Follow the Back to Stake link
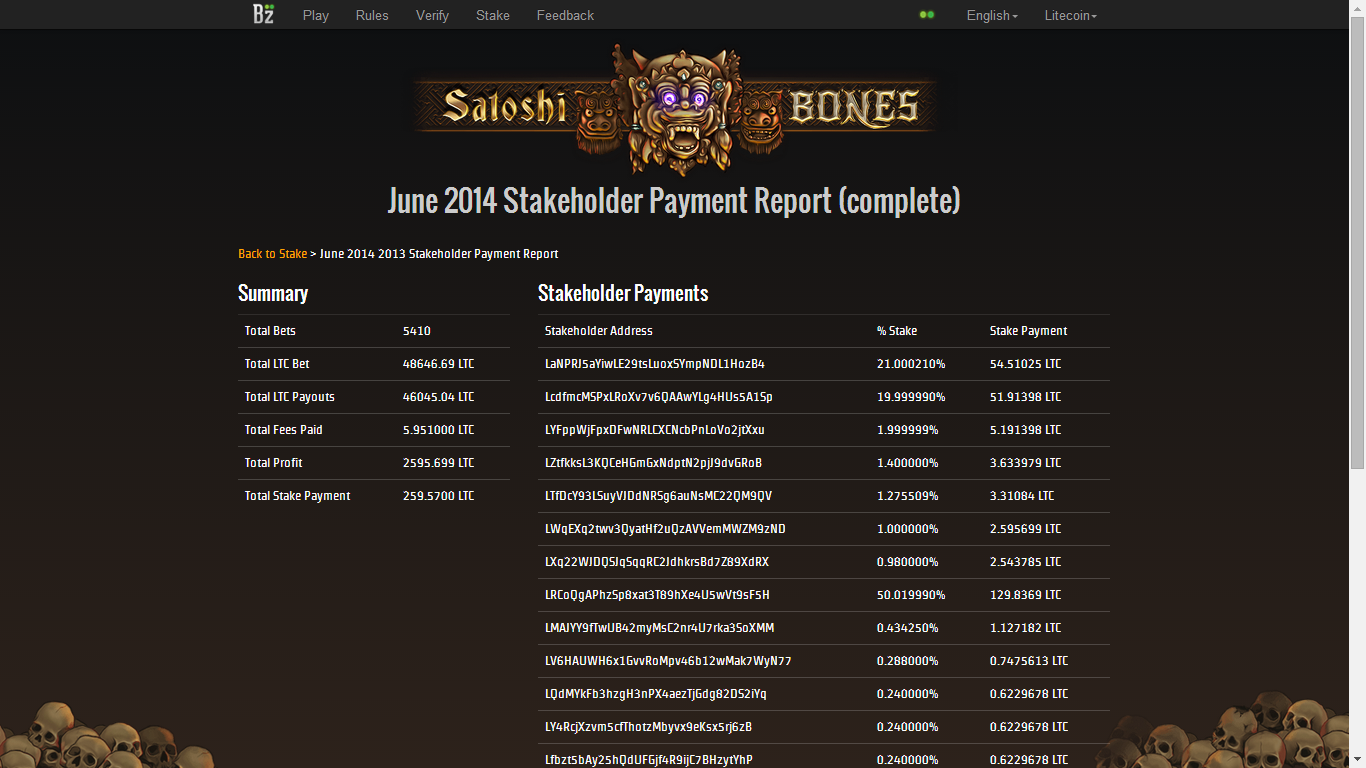Image resolution: width=1366 pixels, height=768 pixels. [272, 254]
